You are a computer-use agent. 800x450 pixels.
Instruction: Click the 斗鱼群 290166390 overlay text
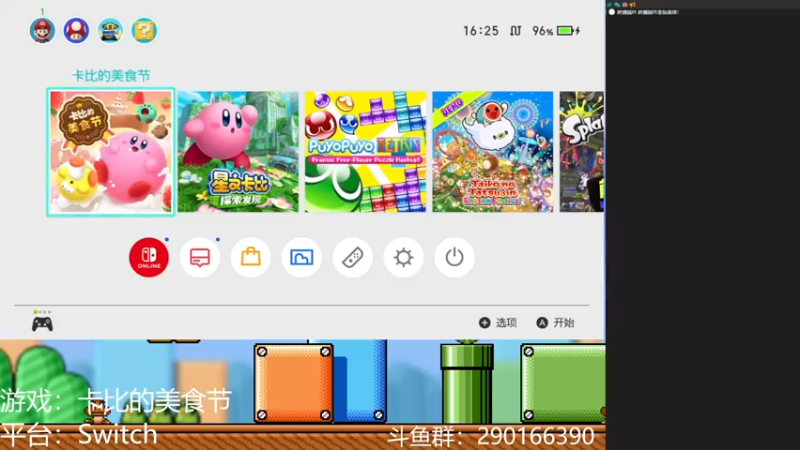[x=491, y=437]
